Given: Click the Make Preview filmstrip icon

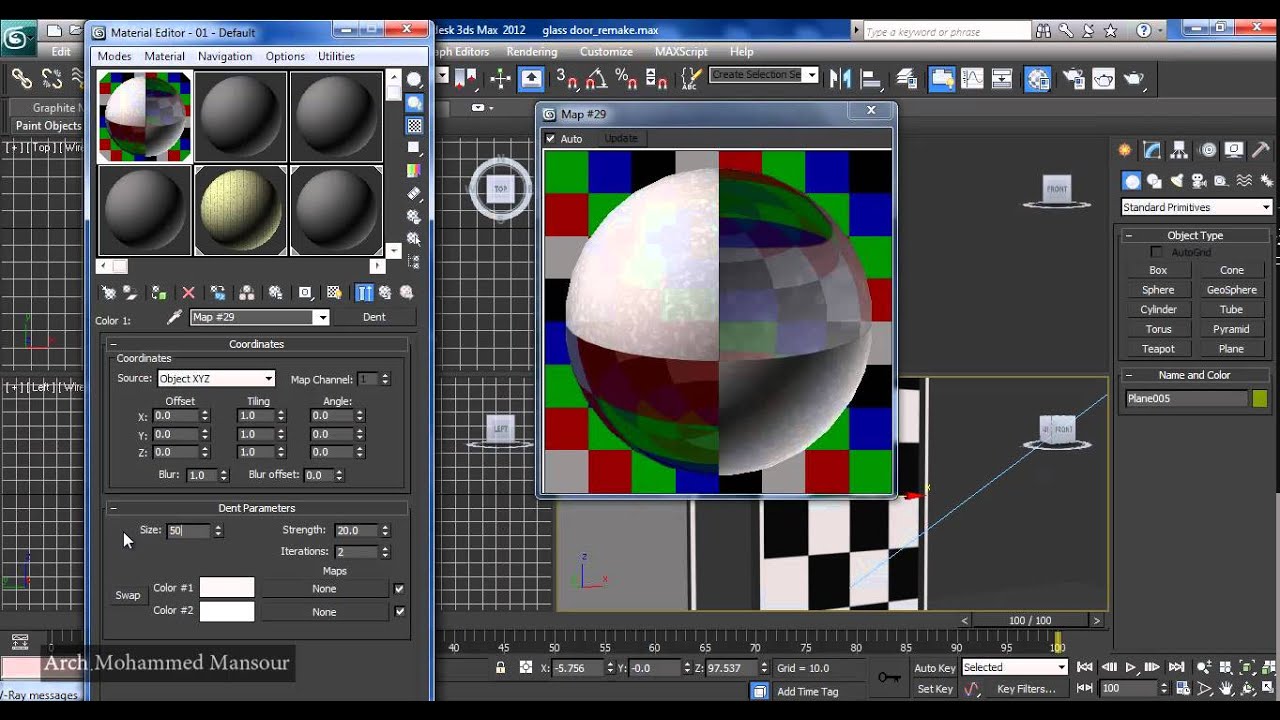Looking at the screenshot, I should click(414, 193).
